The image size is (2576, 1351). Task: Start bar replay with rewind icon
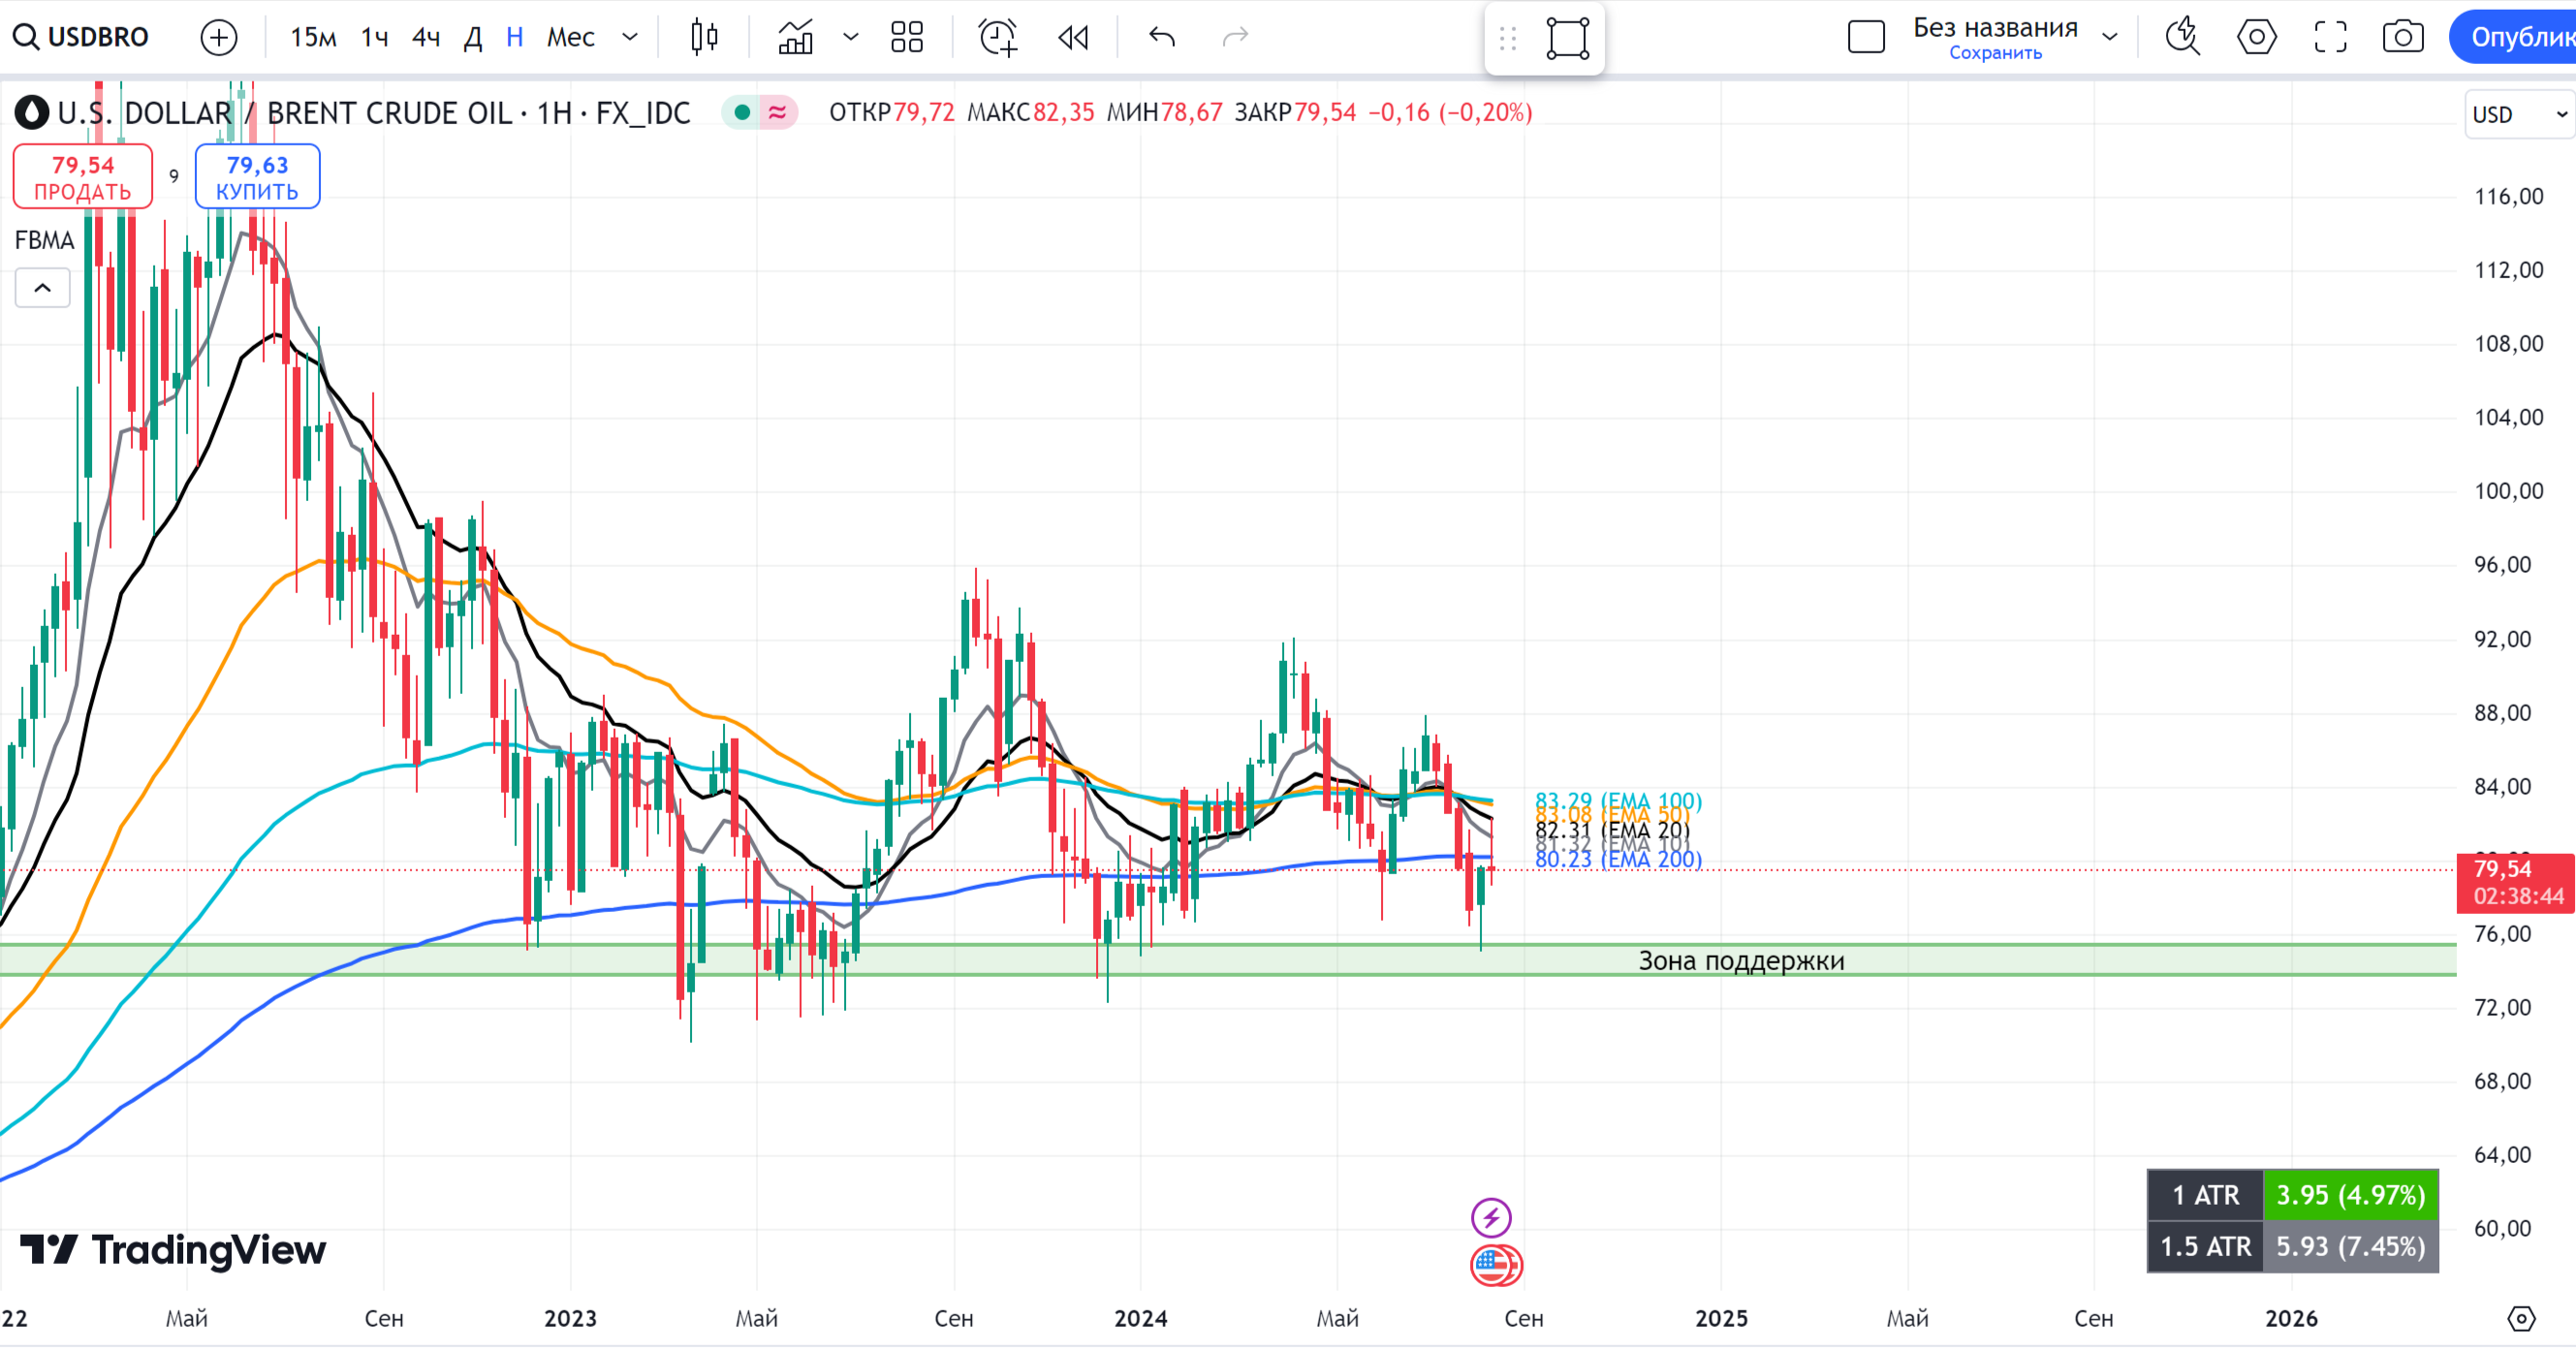pyautogui.click(x=1073, y=37)
